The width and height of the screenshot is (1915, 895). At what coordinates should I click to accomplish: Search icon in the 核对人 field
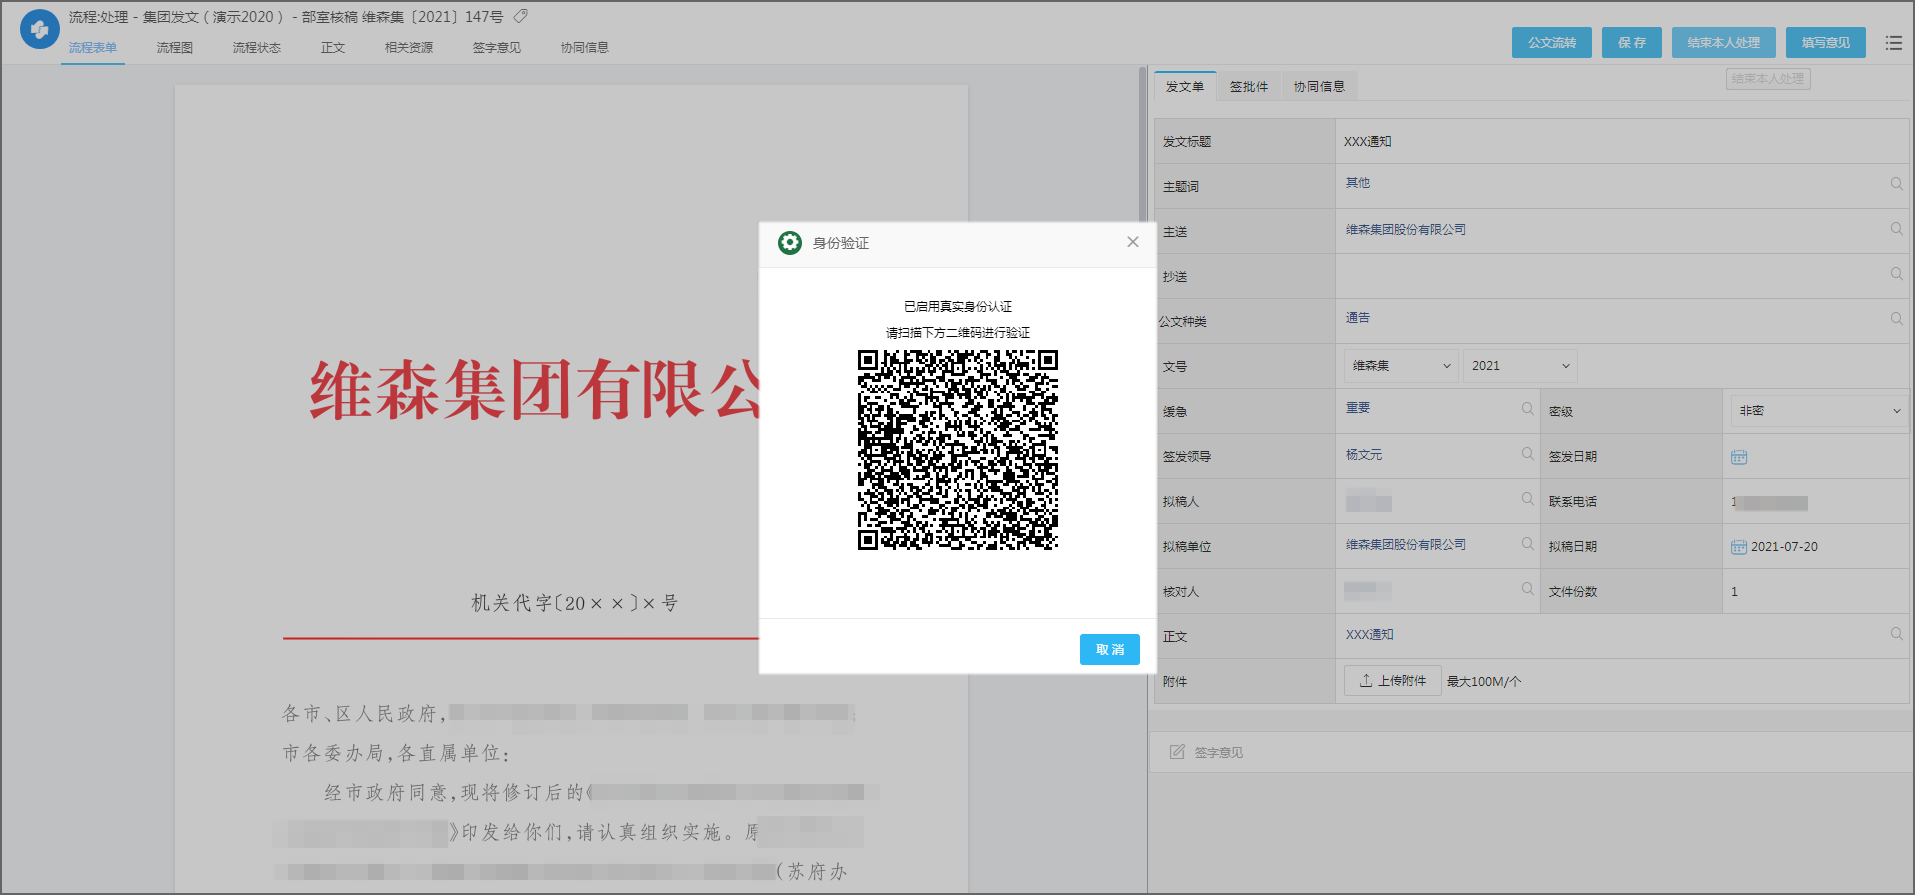point(1527,589)
